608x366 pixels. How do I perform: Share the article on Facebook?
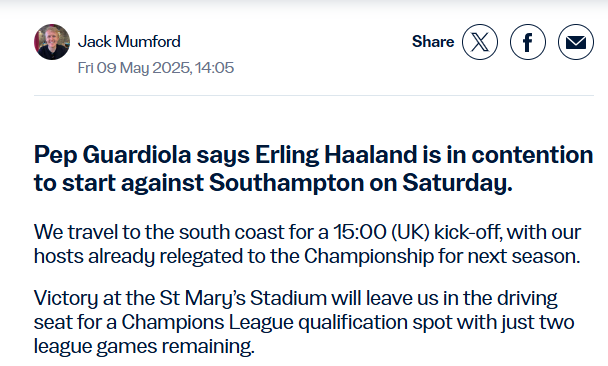(528, 42)
